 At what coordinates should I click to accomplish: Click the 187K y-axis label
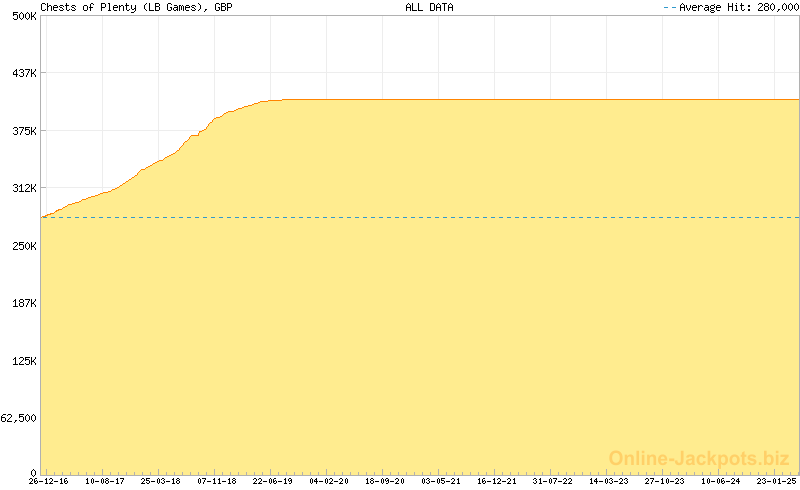(24, 303)
